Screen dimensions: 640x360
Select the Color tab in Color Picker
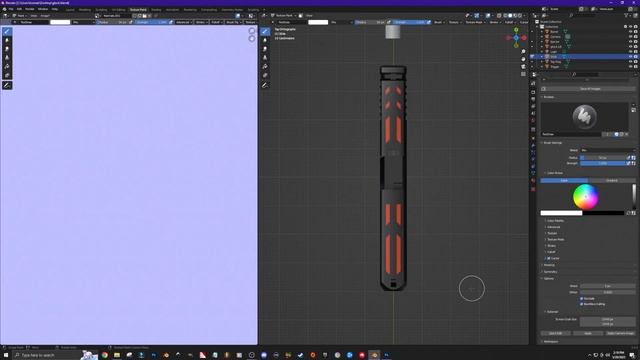click(x=564, y=180)
